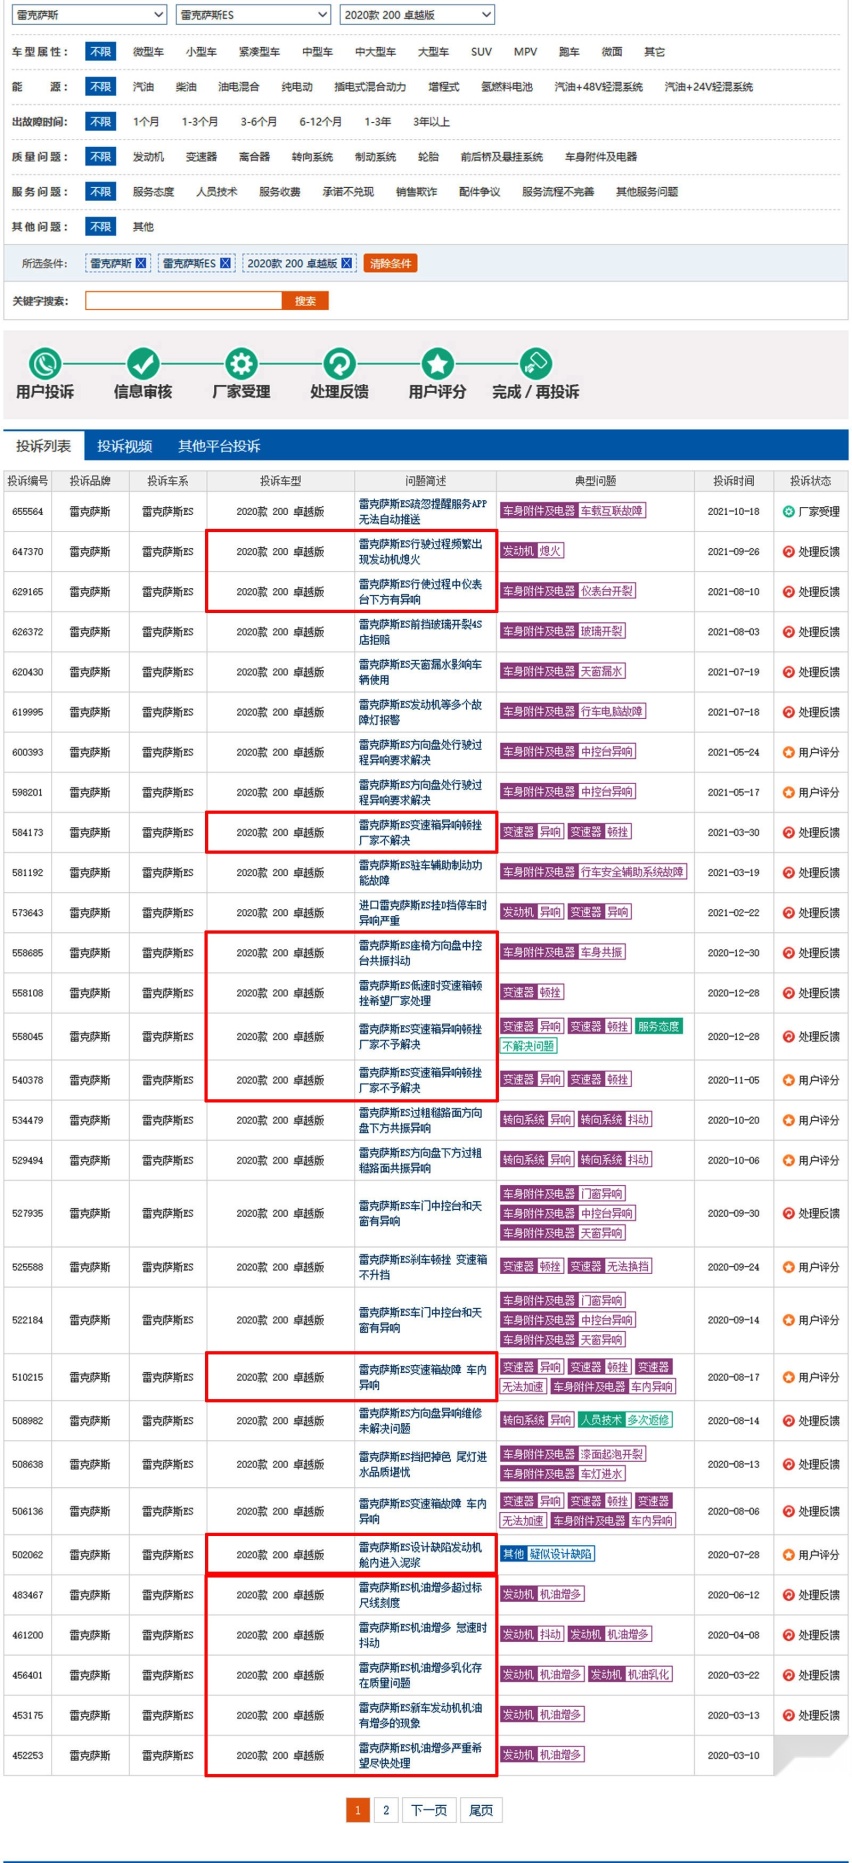Switch to the 投诉列表 tab

coord(44,446)
